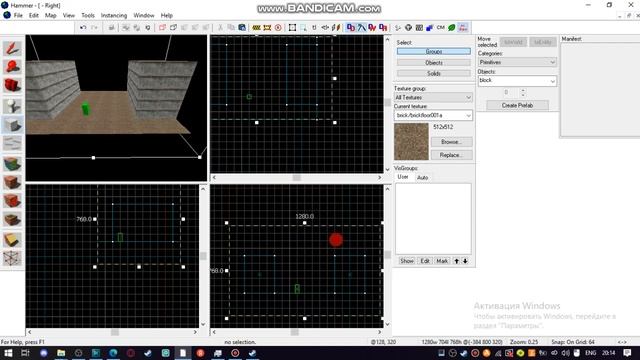
Task: Toggle the yellow 2D grid icon
Action: pos(256,27)
